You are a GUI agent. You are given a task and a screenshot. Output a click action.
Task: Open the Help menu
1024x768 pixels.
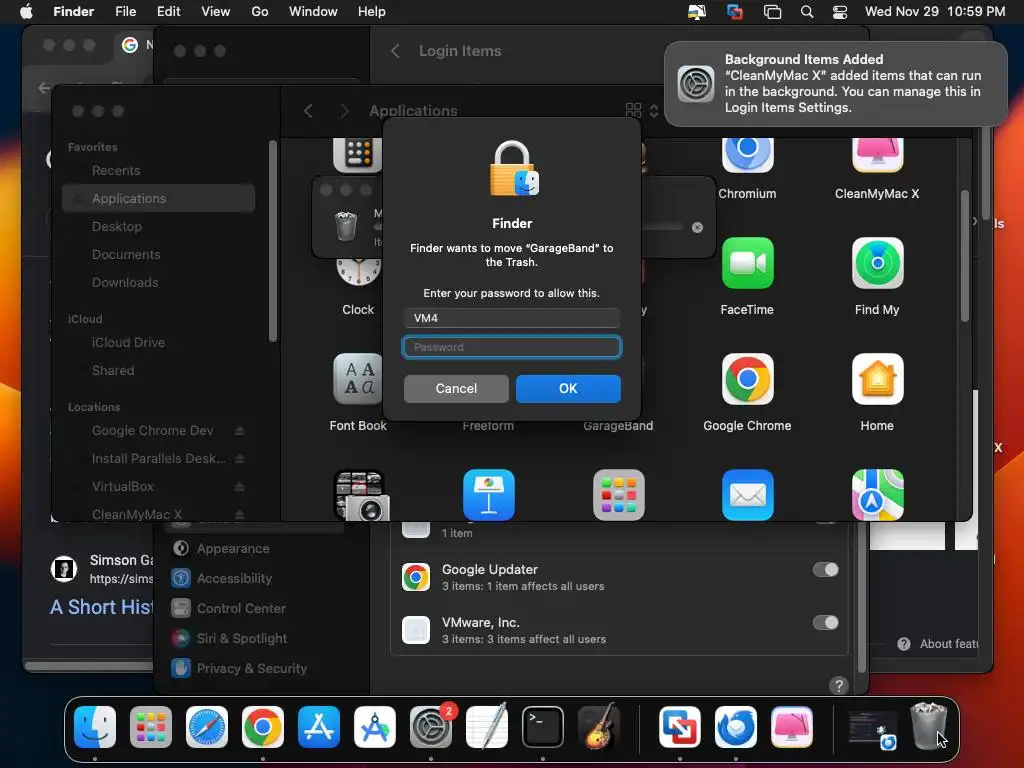[x=372, y=12]
